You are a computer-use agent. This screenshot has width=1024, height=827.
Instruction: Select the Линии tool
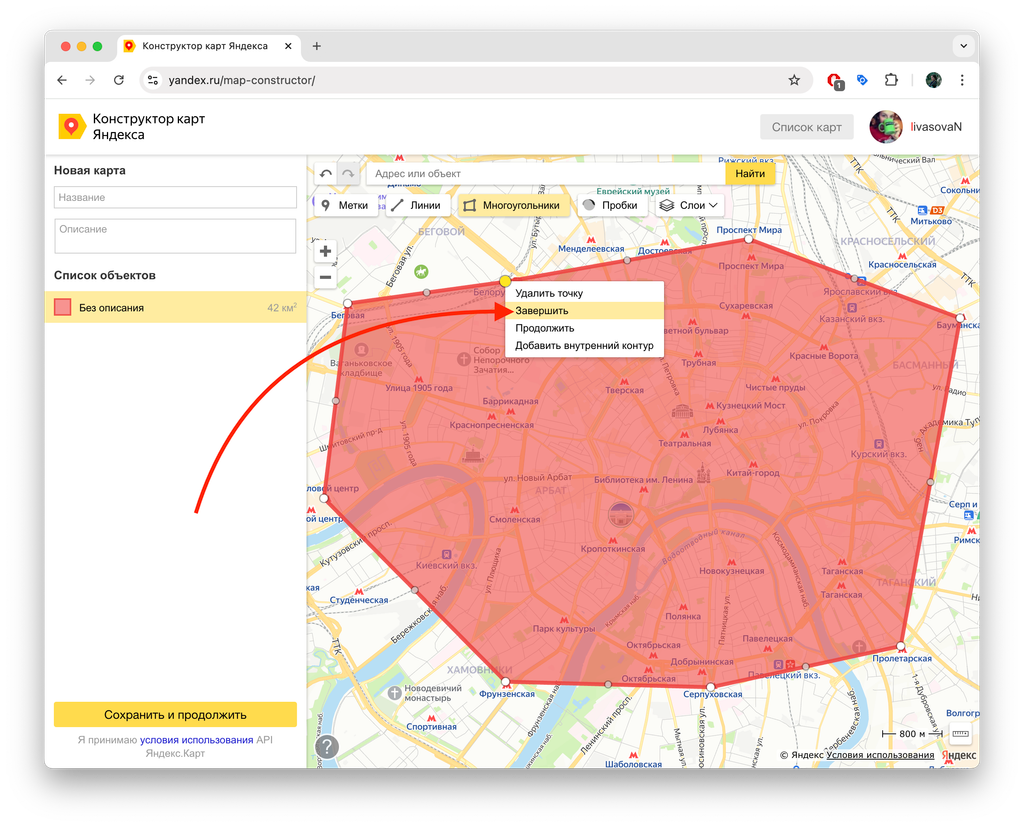pos(417,205)
